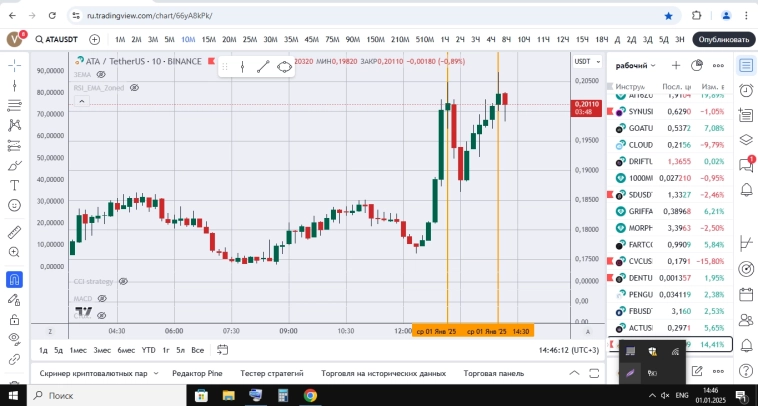Select the 45M timeframe
Viewport: 758px width, 406px height.
[311, 39]
